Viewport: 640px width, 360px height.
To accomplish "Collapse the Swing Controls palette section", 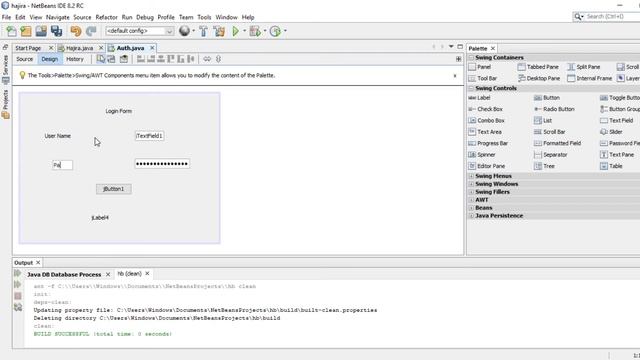I will point(471,88).
